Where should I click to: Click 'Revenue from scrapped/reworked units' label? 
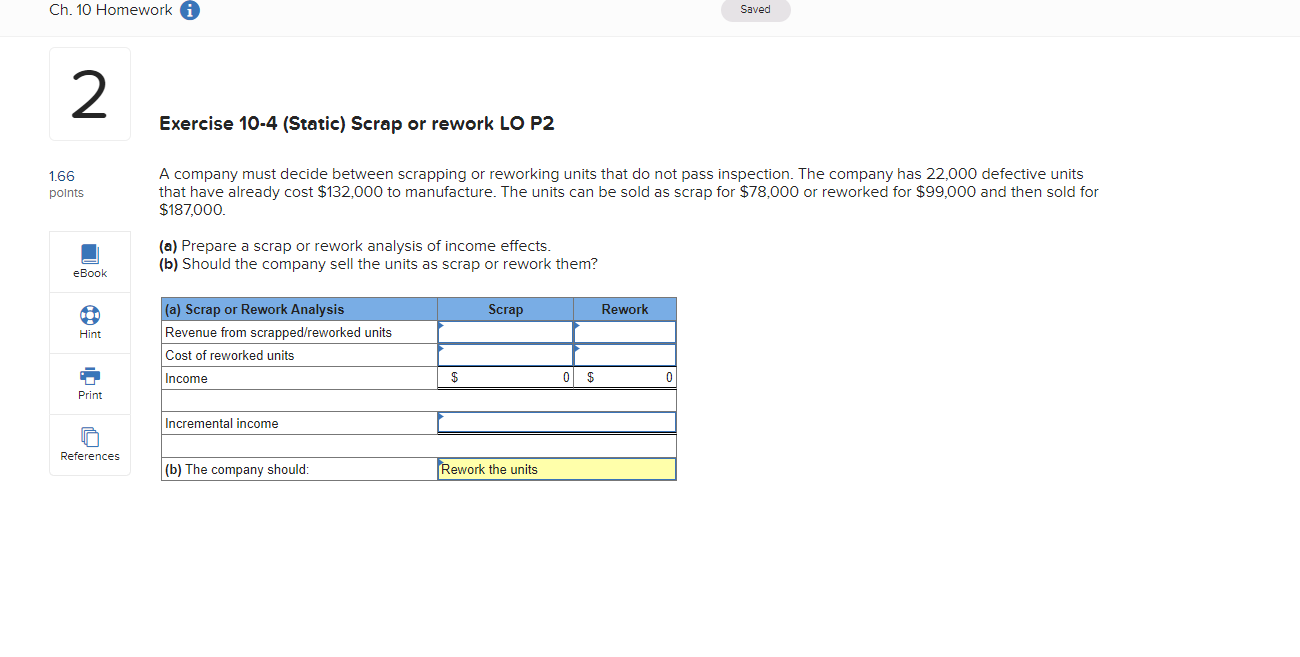[278, 332]
